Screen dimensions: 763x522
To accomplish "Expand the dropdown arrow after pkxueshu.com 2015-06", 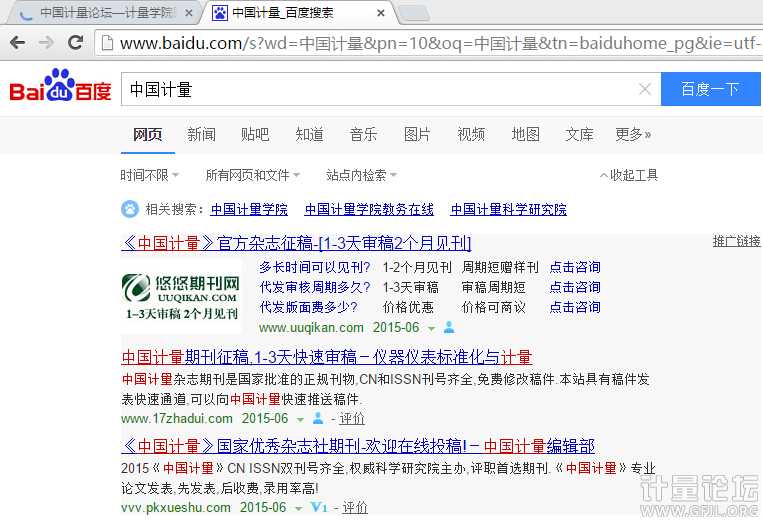I will [x=298, y=509].
